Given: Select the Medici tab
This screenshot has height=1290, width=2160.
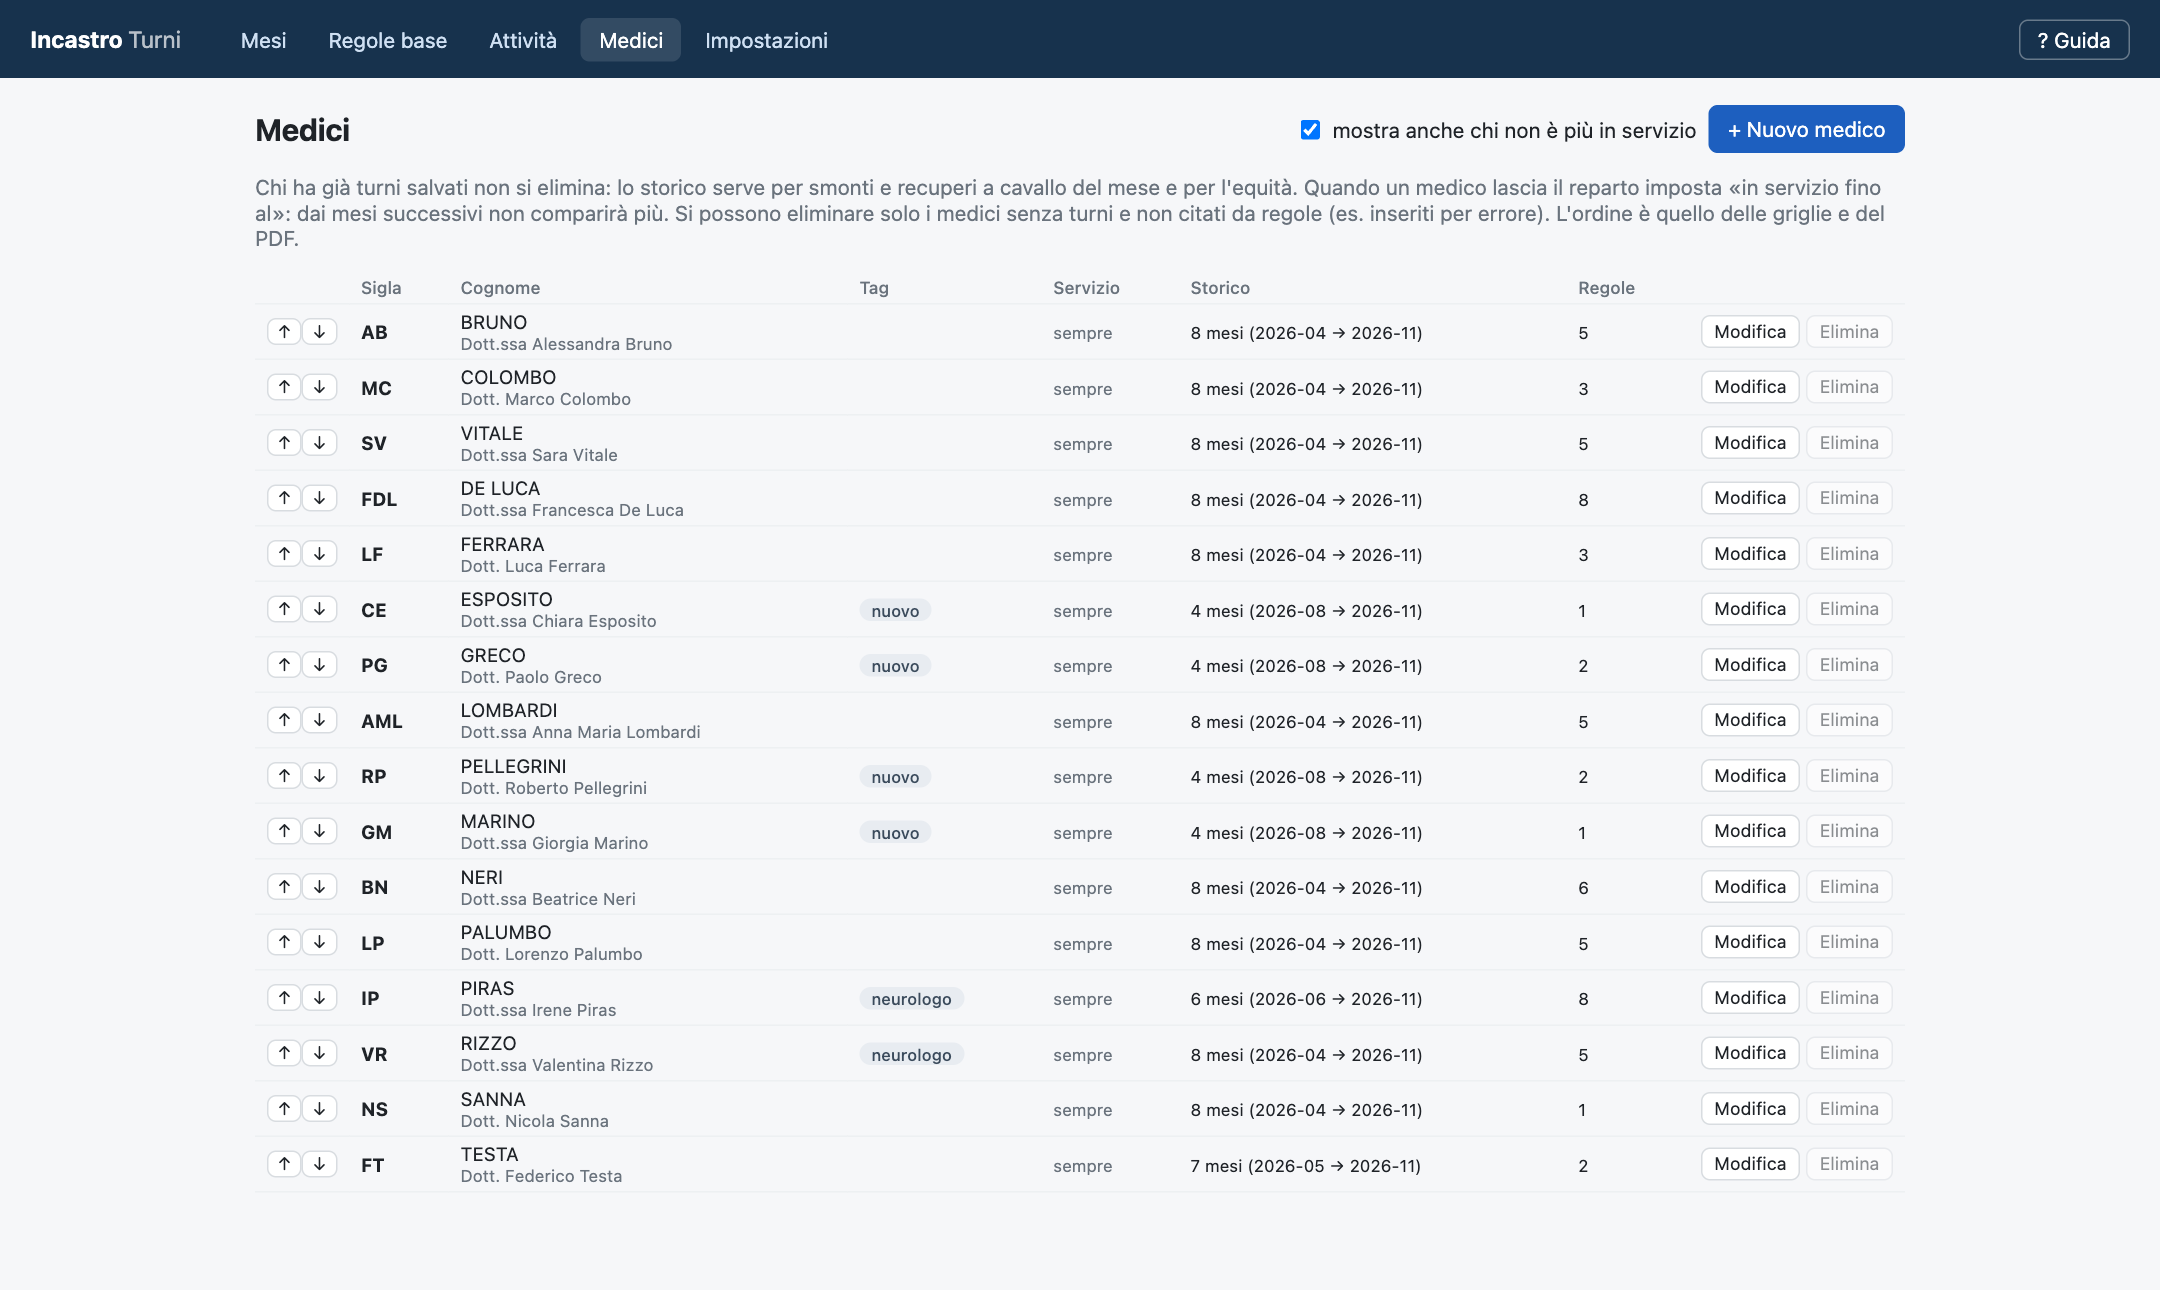Looking at the screenshot, I should click(x=631, y=40).
